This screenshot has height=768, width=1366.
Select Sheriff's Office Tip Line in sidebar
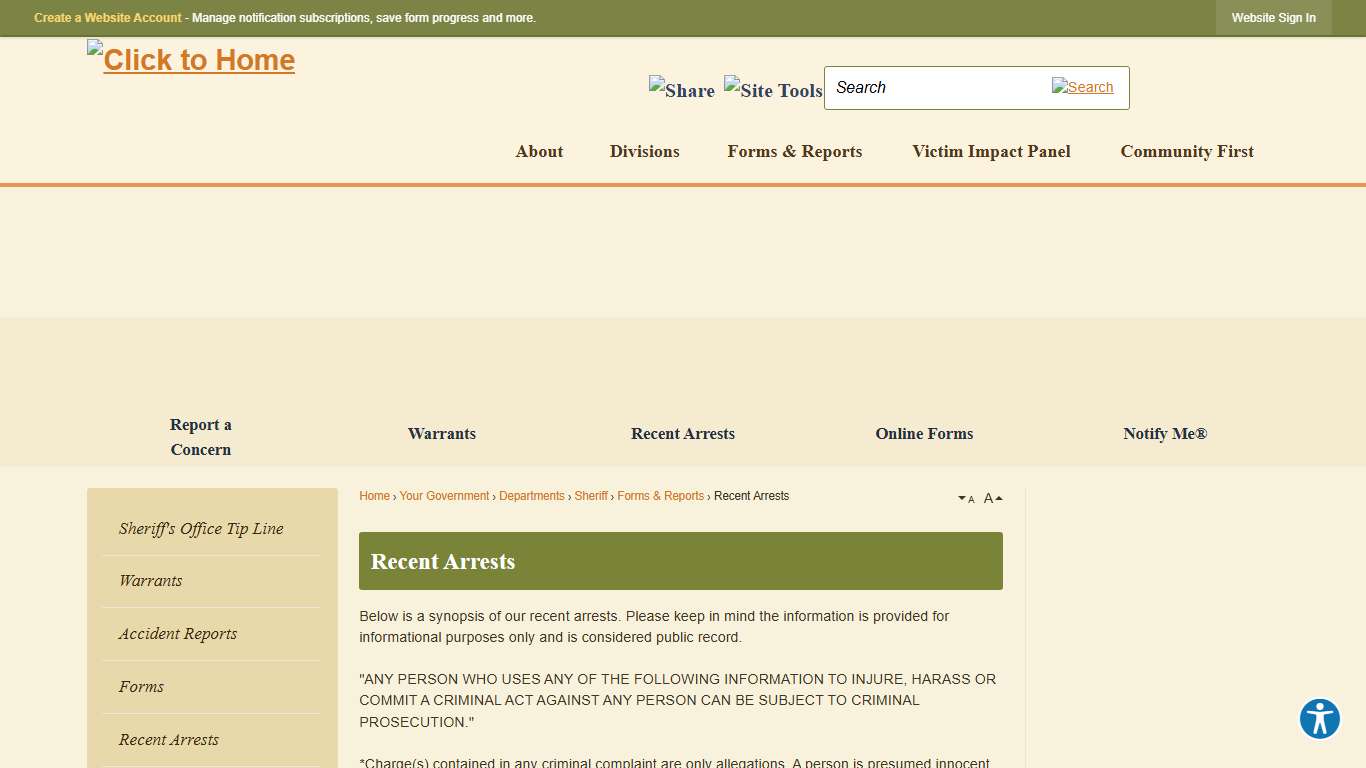pyautogui.click(x=201, y=529)
